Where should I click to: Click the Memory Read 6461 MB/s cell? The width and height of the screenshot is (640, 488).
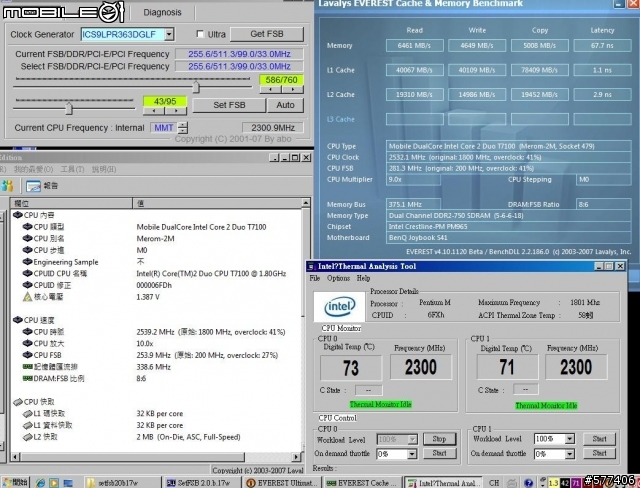pos(415,46)
